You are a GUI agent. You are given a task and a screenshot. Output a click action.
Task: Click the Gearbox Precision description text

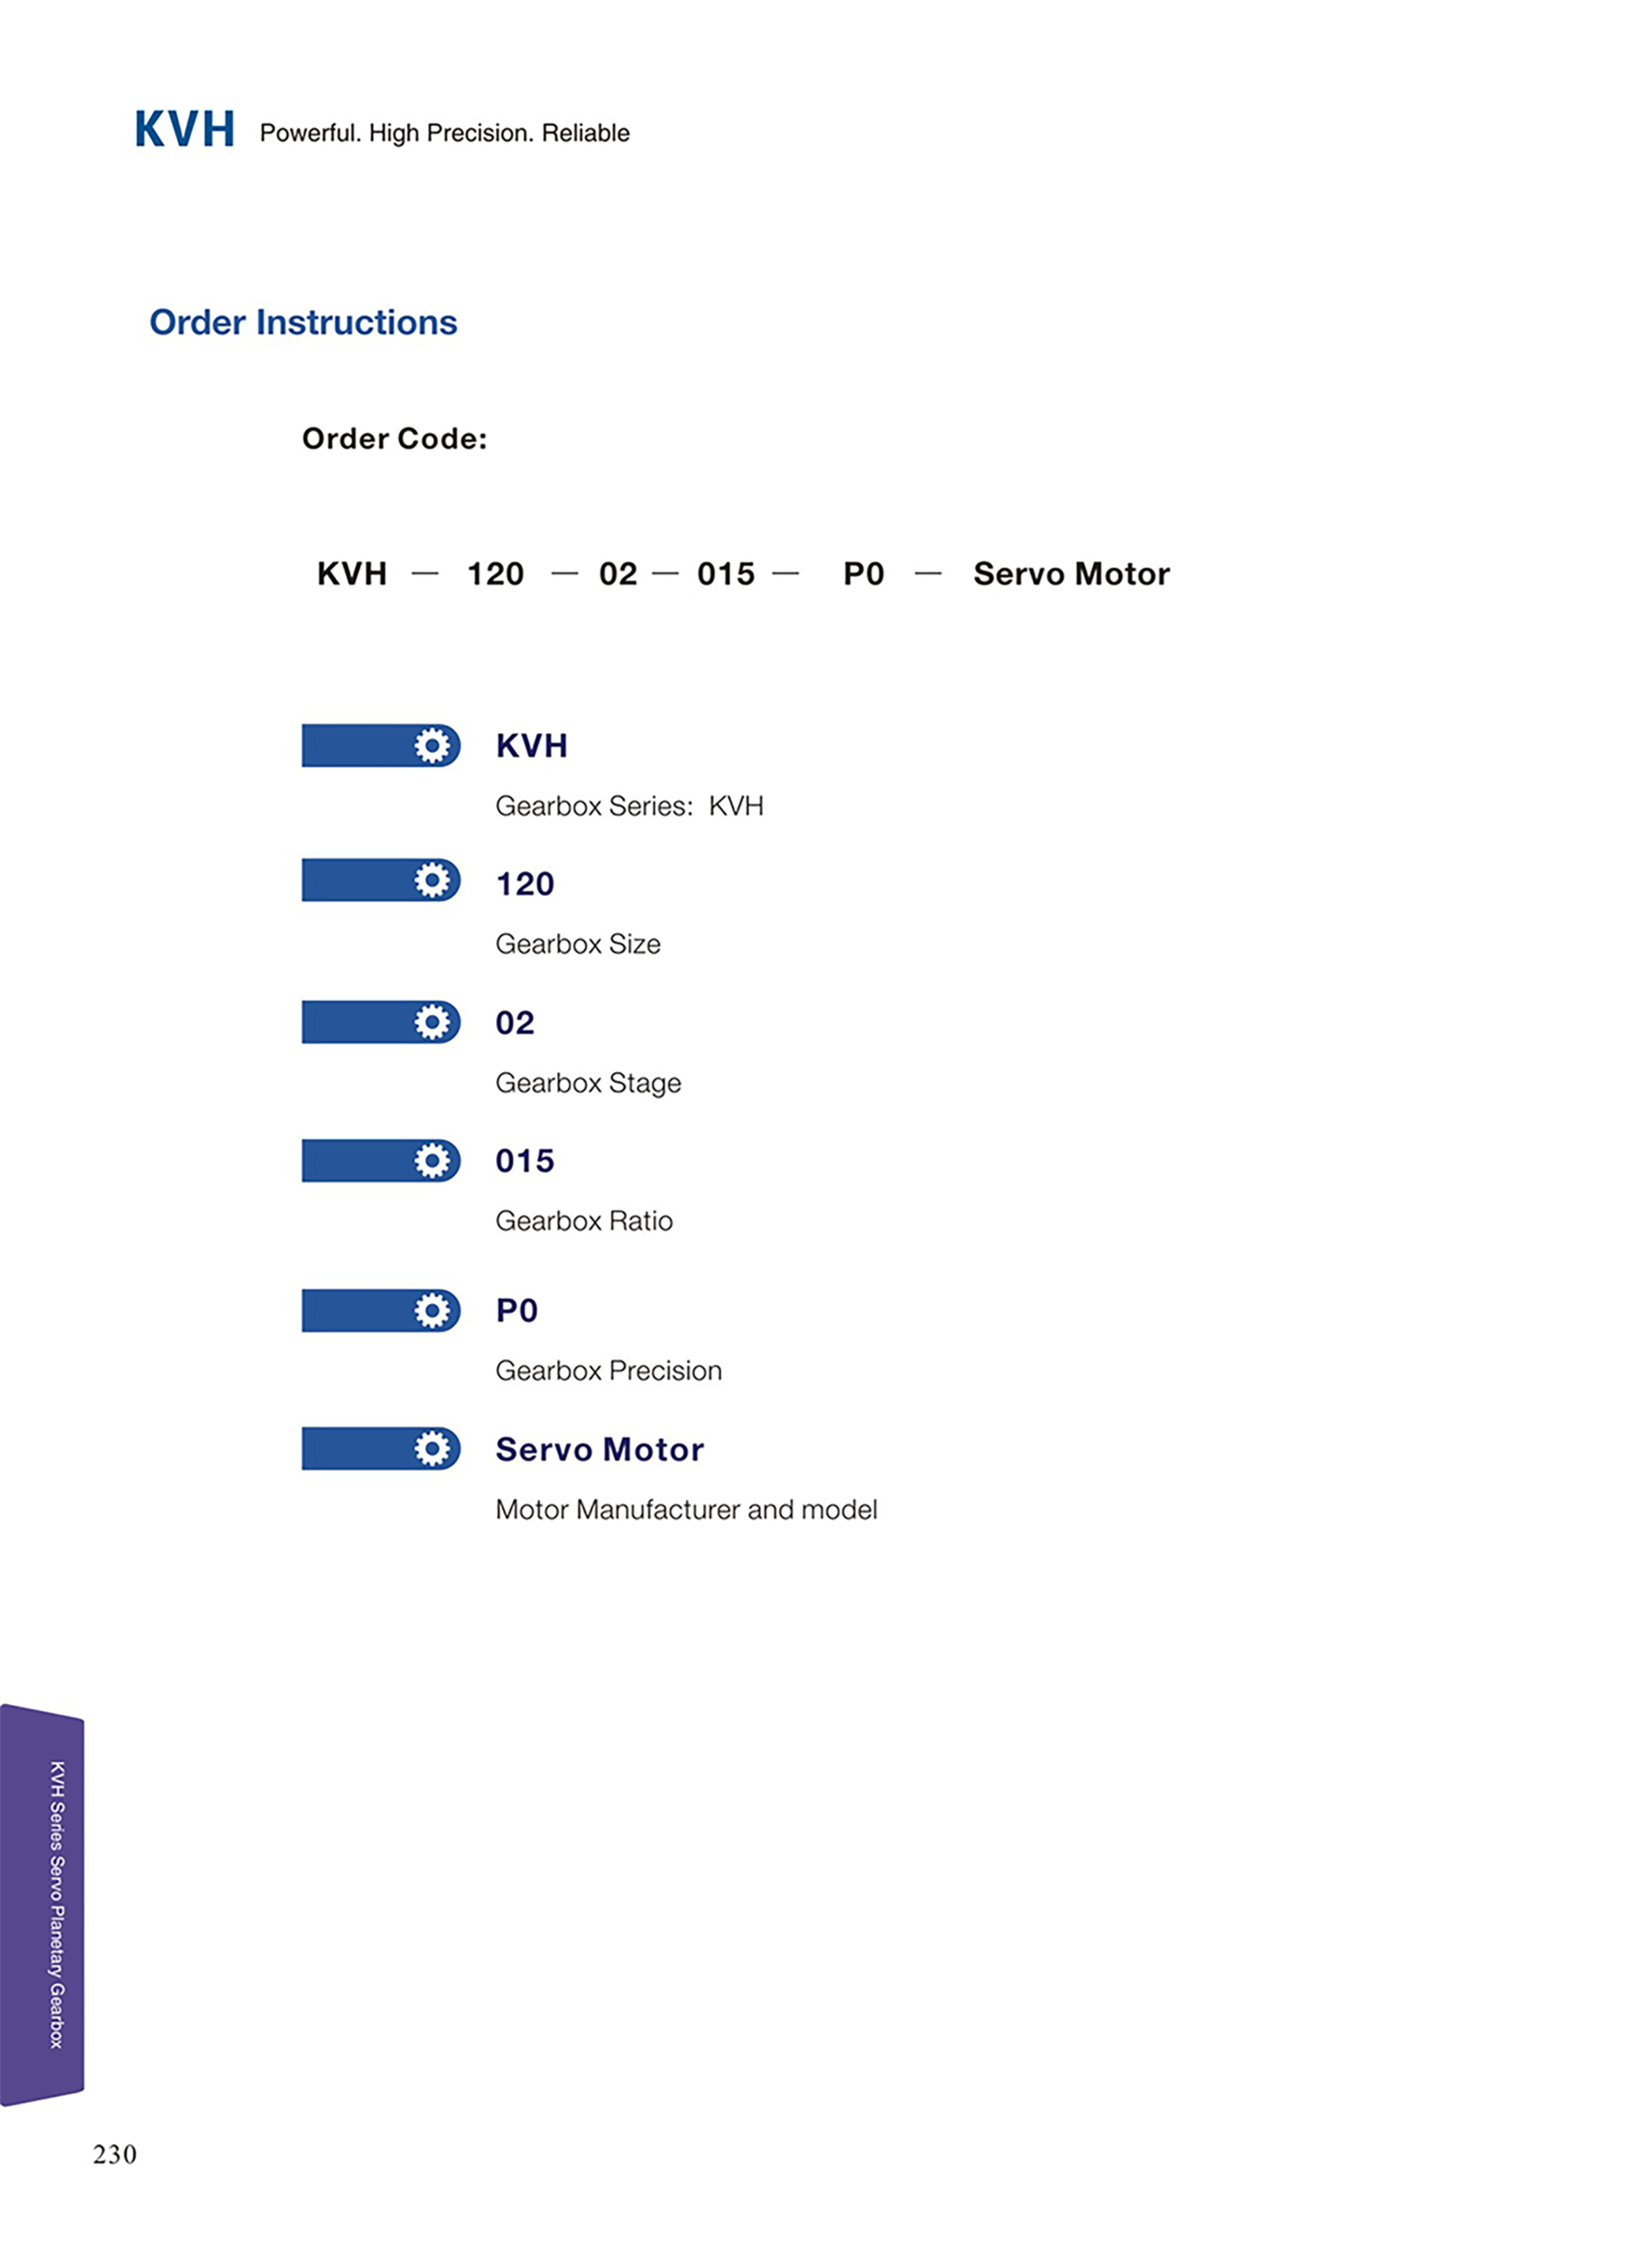tap(608, 1370)
